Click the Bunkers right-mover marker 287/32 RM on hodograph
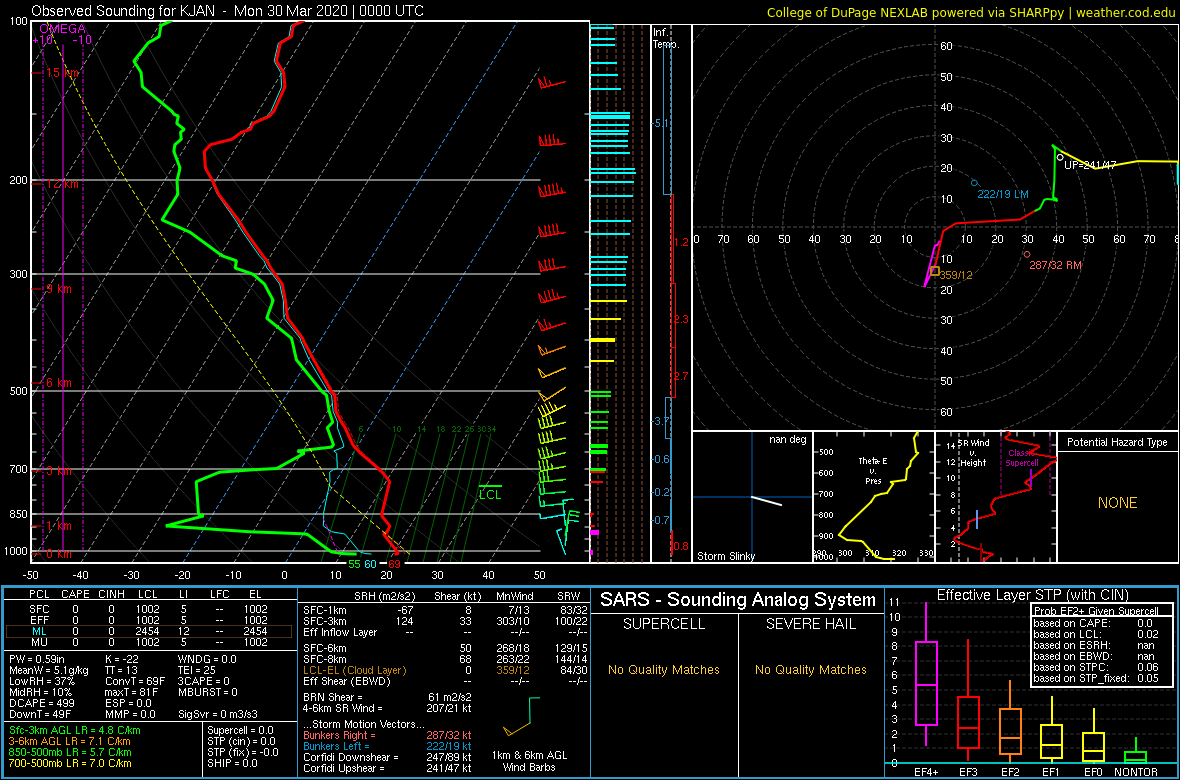 coord(1026,254)
